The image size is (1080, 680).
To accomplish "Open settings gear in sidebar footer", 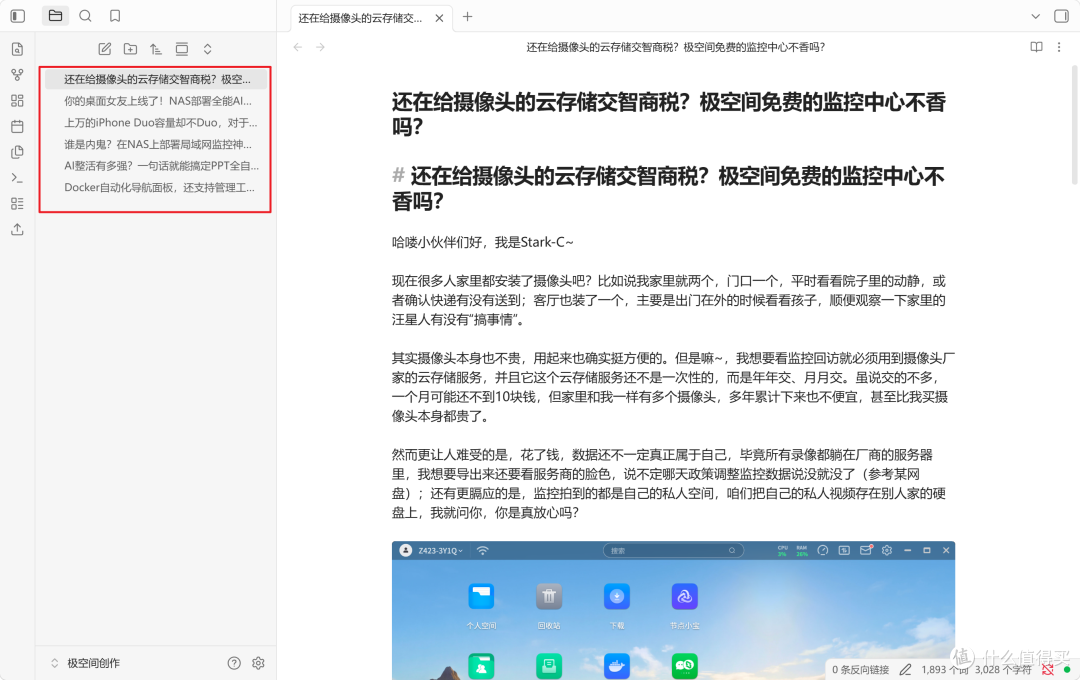I will 258,663.
